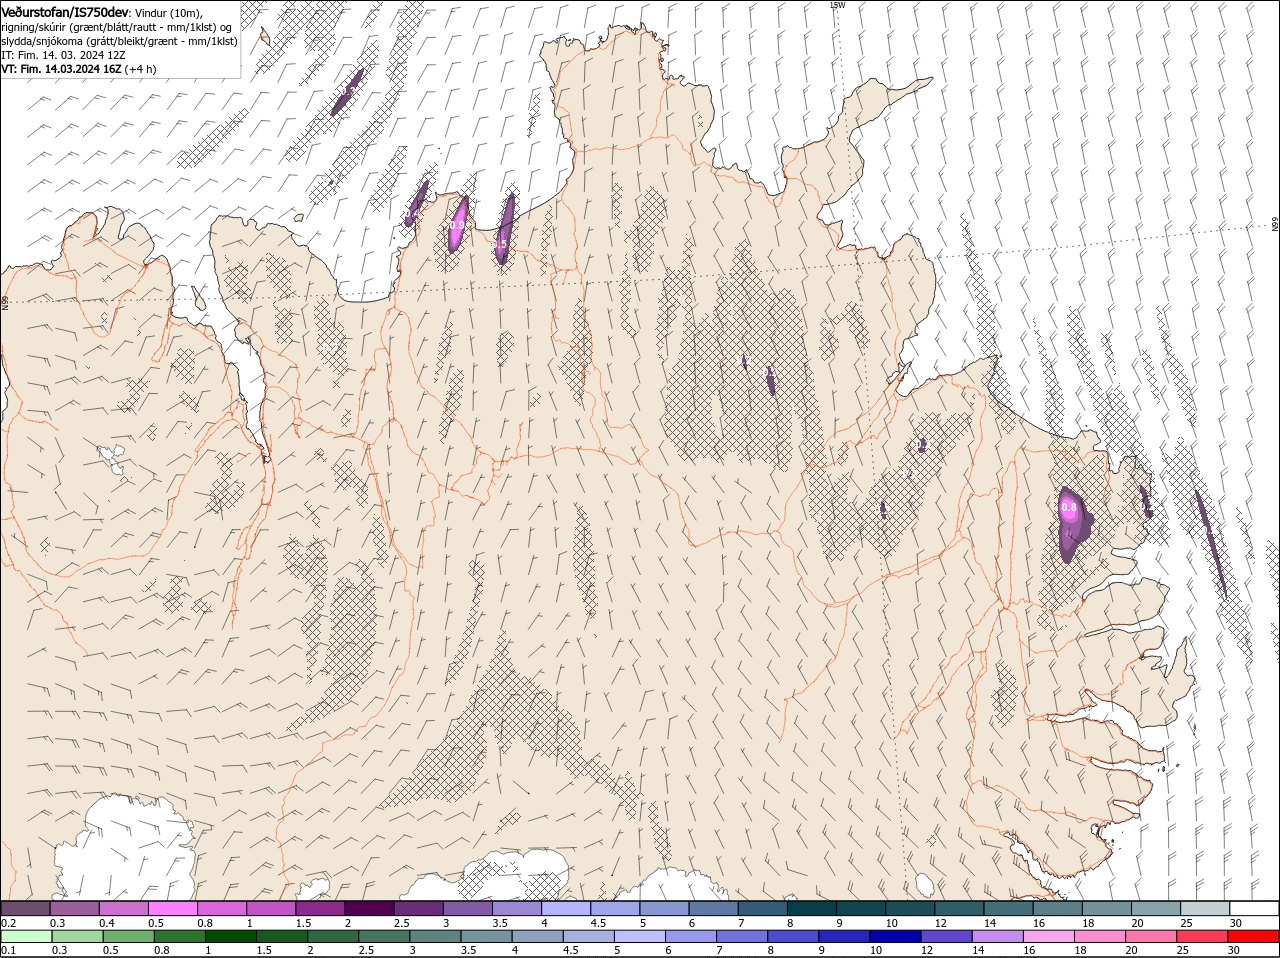Click the medium blue 8 rain-scale swatch

coord(792,937)
